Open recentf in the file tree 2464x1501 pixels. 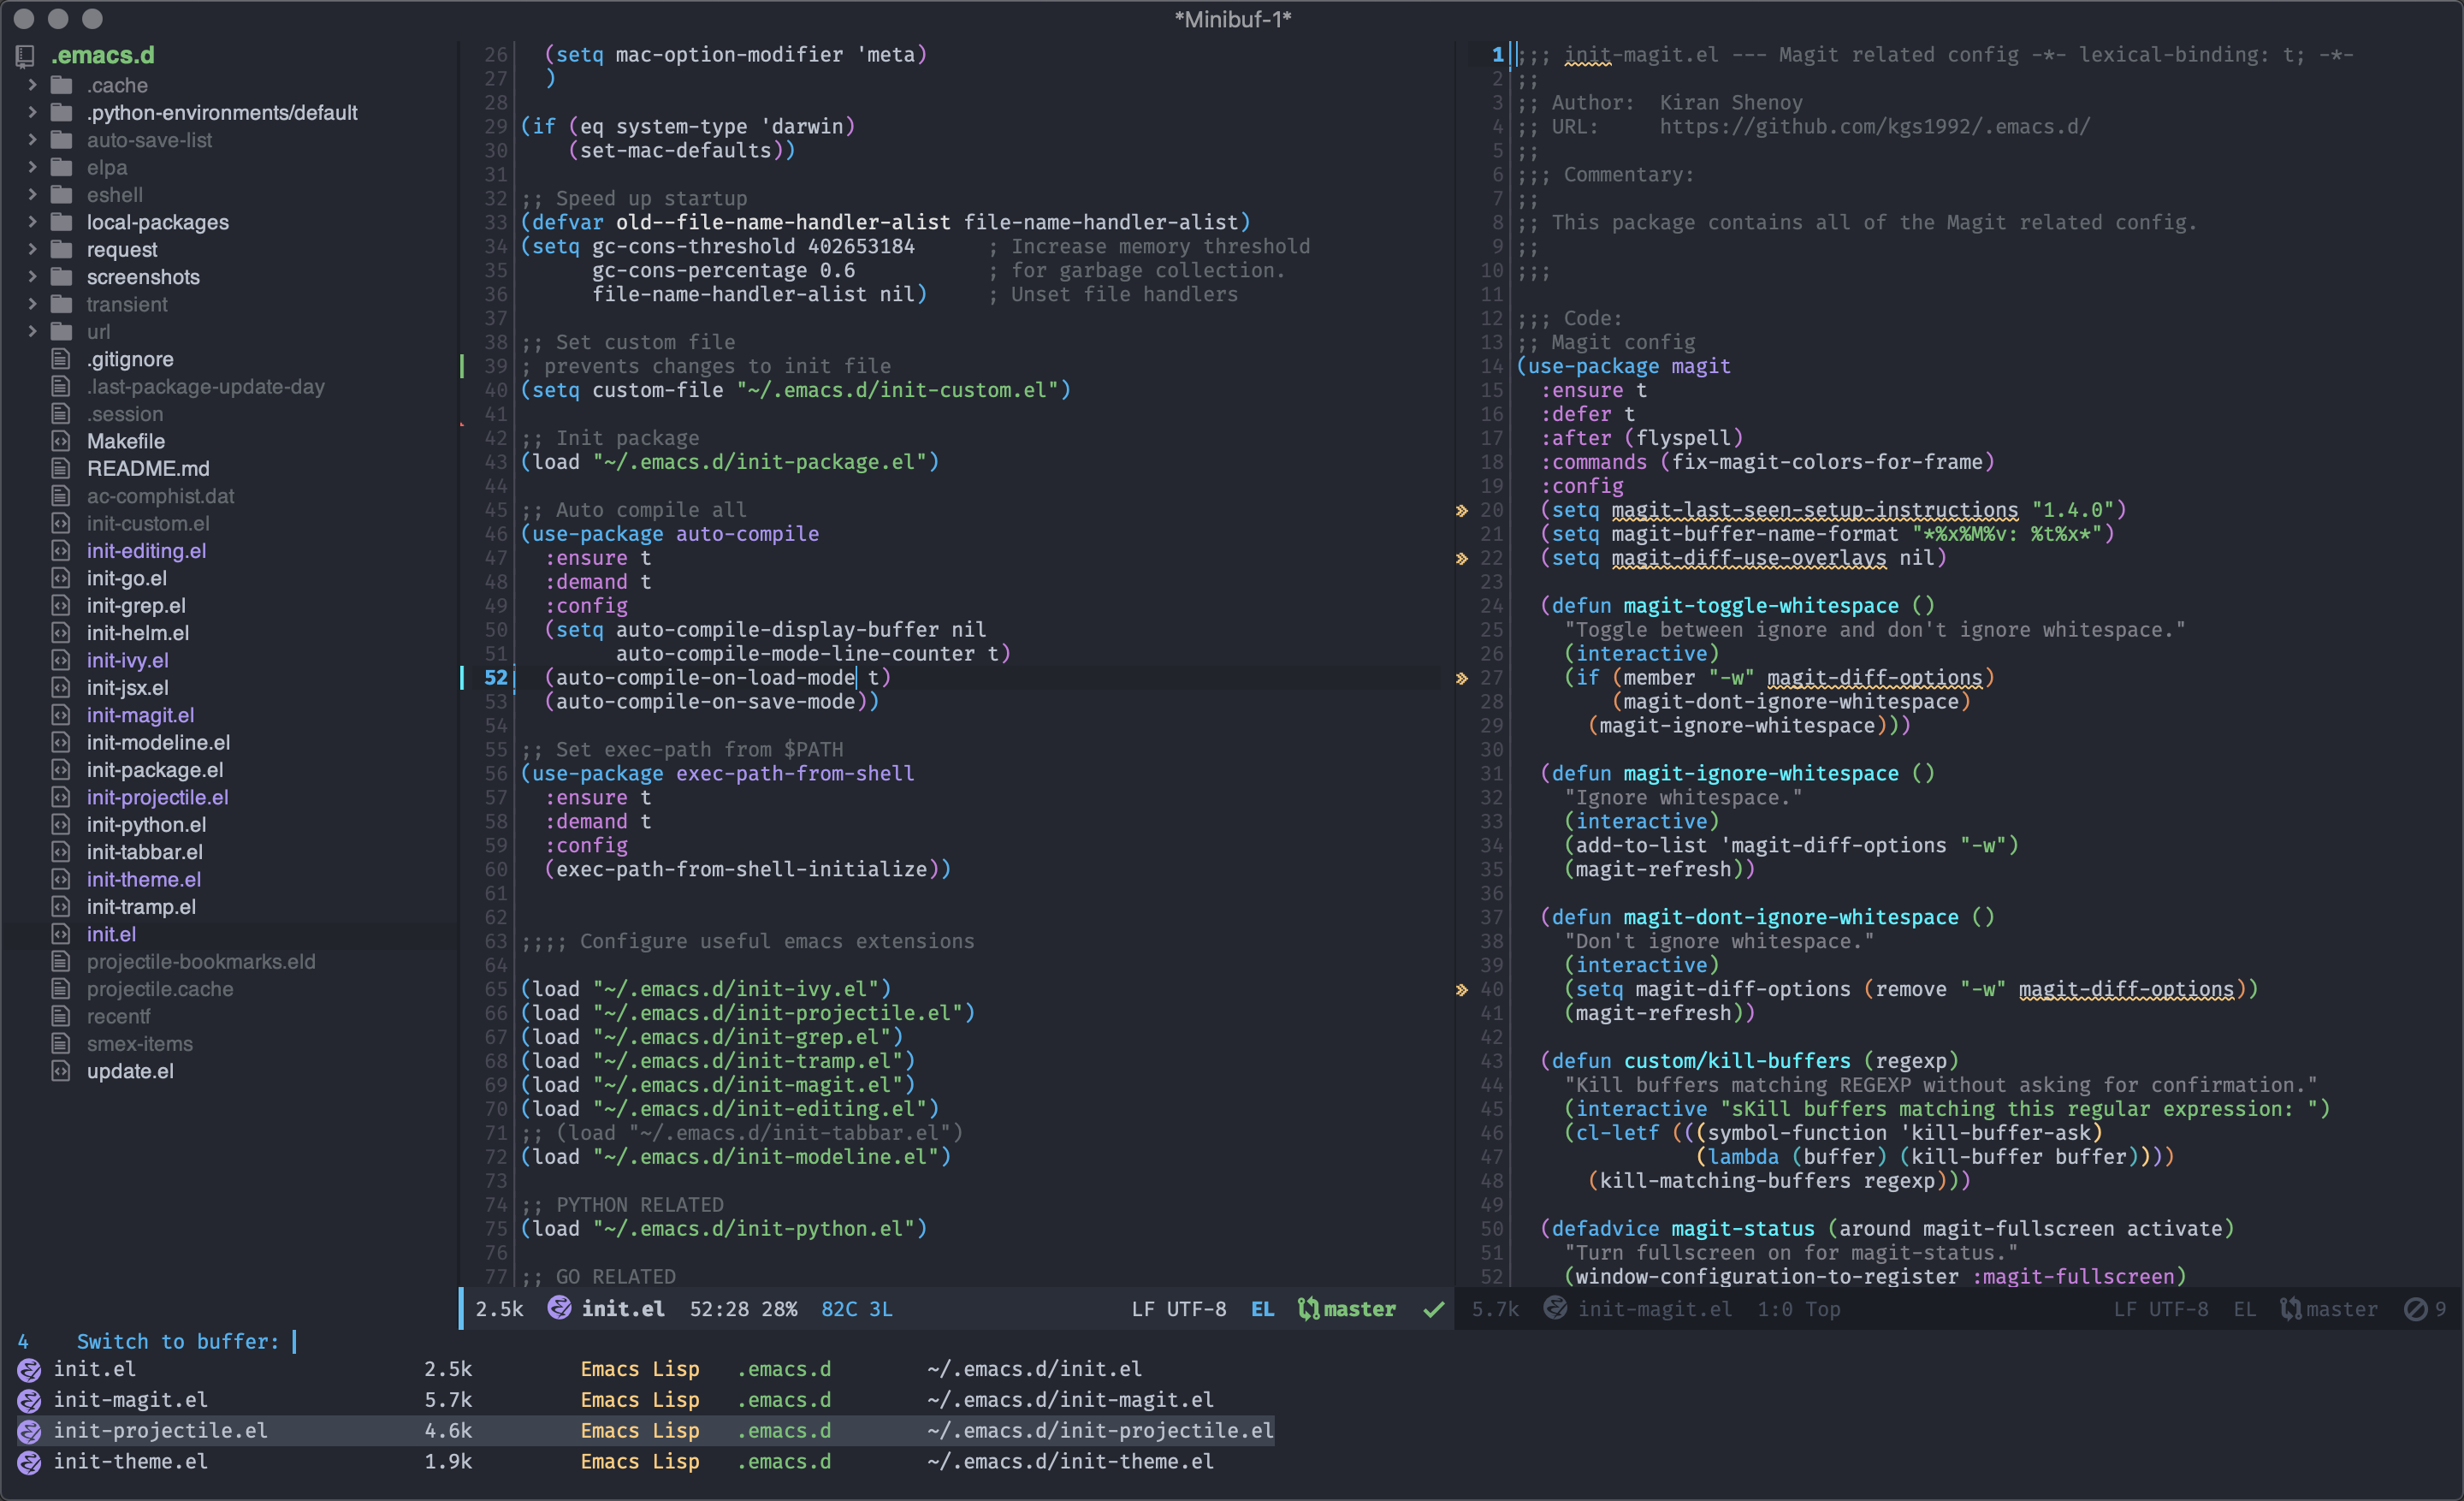click(x=118, y=1016)
